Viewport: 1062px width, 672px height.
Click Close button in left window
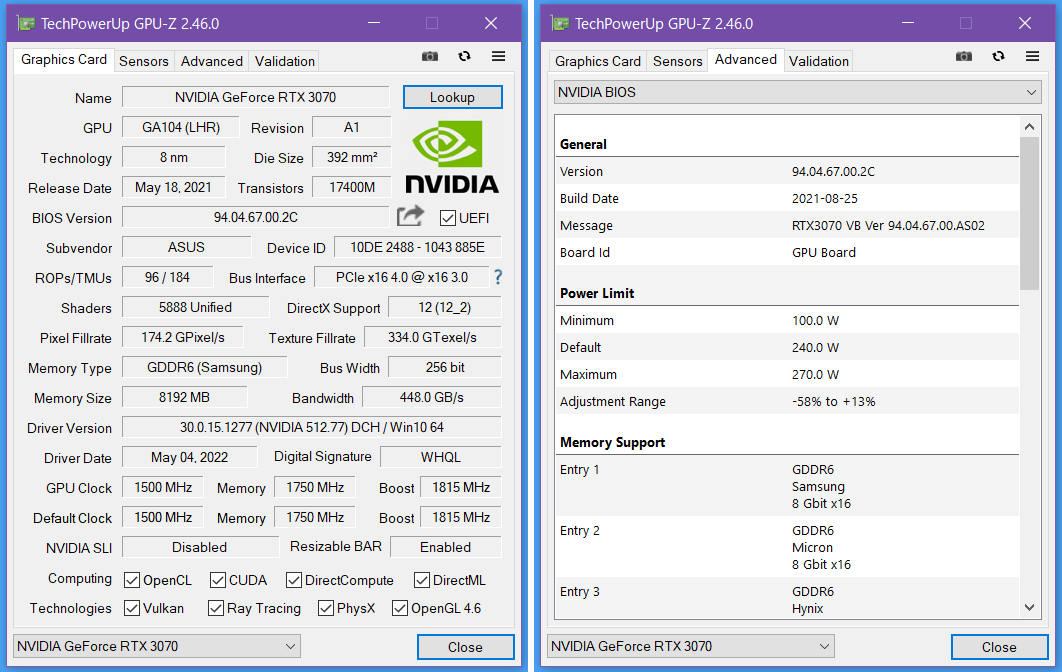(465, 647)
